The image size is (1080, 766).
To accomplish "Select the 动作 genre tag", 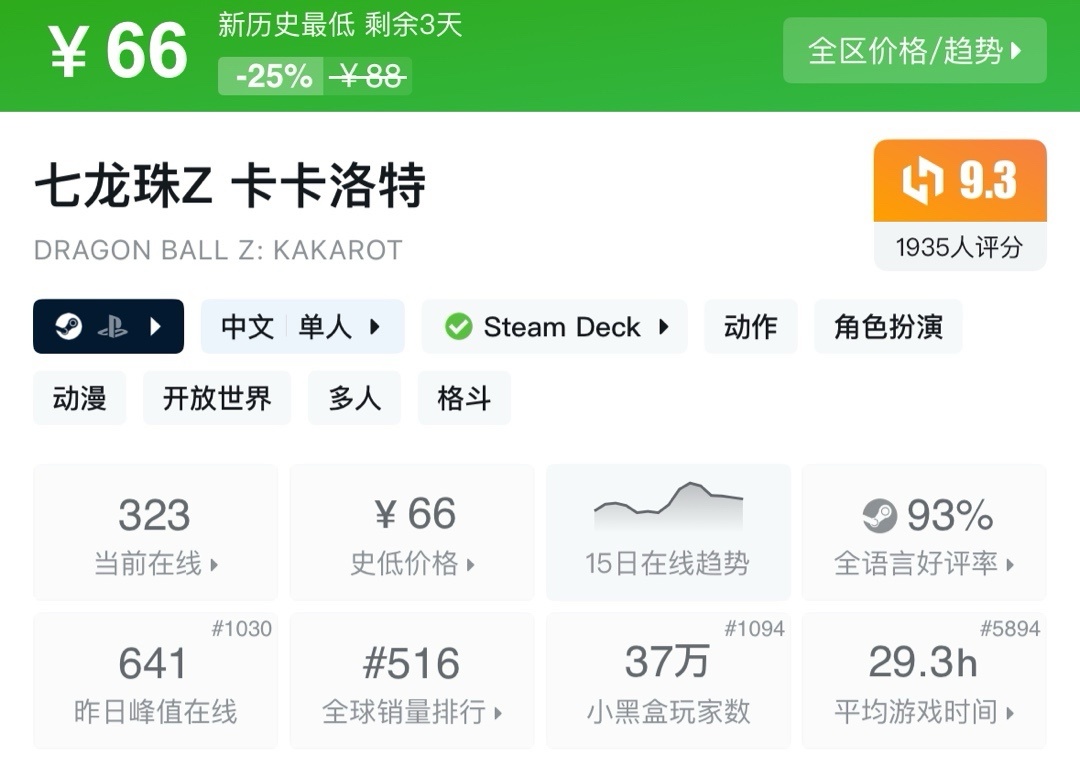I will coord(751,327).
